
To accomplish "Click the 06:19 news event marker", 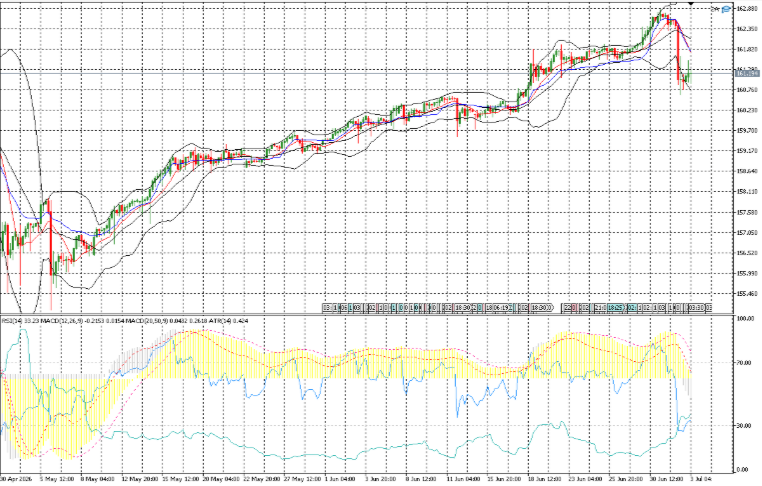I will tap(500, 308).
